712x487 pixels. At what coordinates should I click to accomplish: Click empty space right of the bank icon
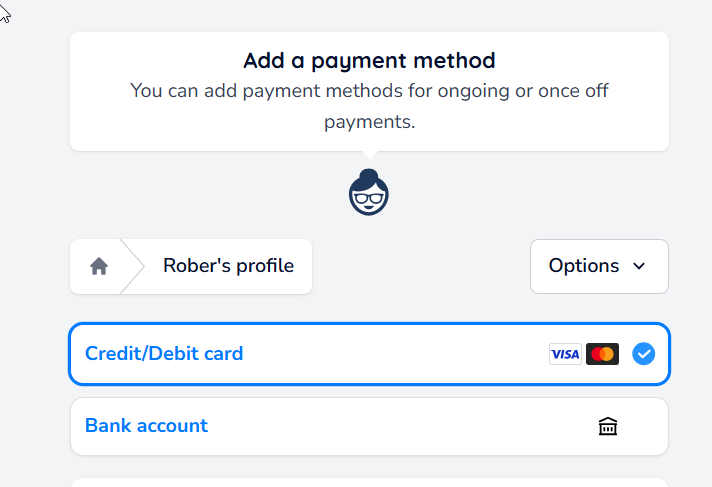(x=643, y=427)
